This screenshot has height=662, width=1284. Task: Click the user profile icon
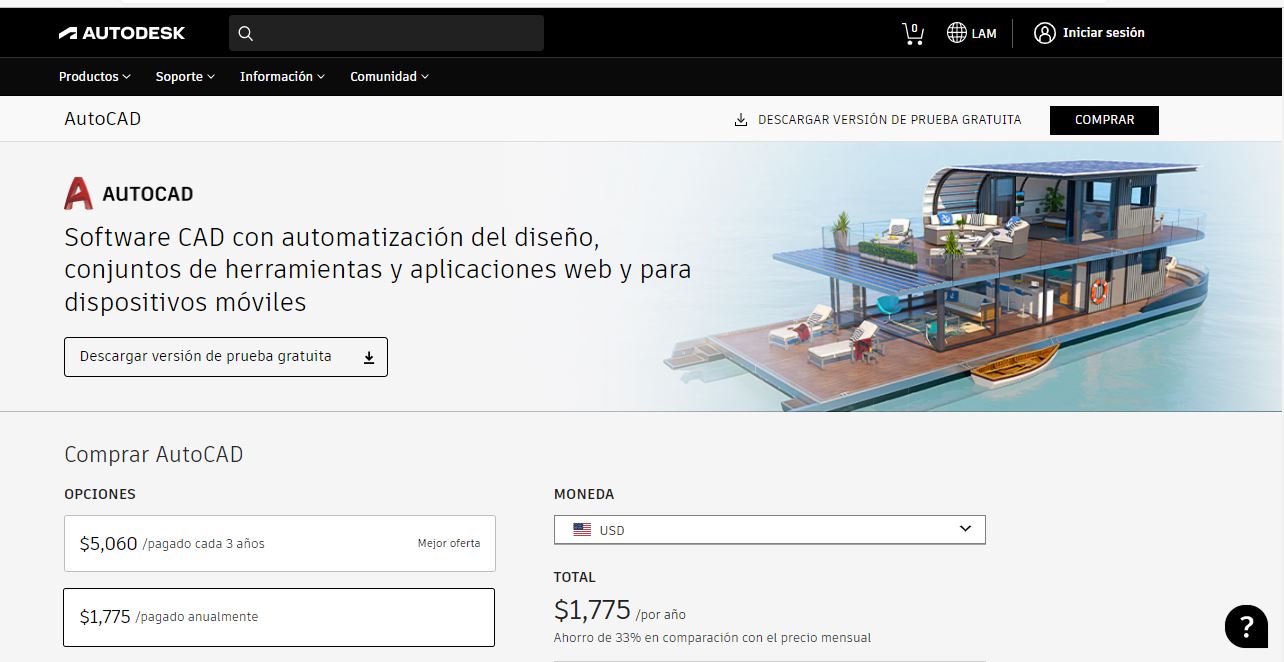point(1045,33)
